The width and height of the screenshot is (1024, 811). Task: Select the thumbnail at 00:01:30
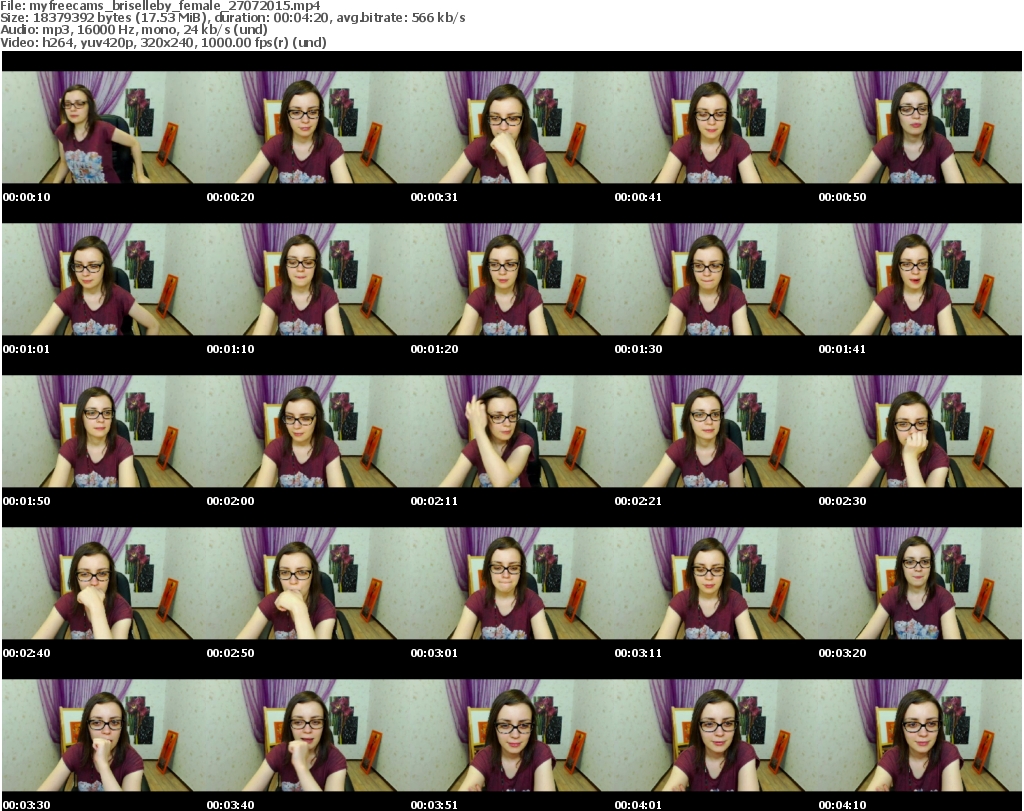click(x=716, y=279)
